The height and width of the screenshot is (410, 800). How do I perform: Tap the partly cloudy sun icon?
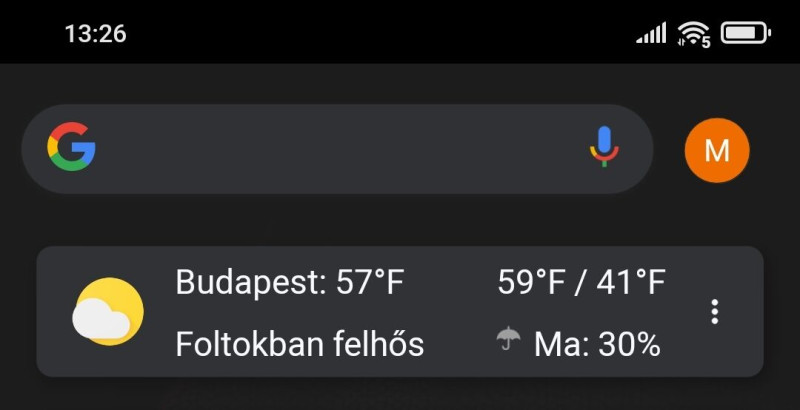[108, 311]
